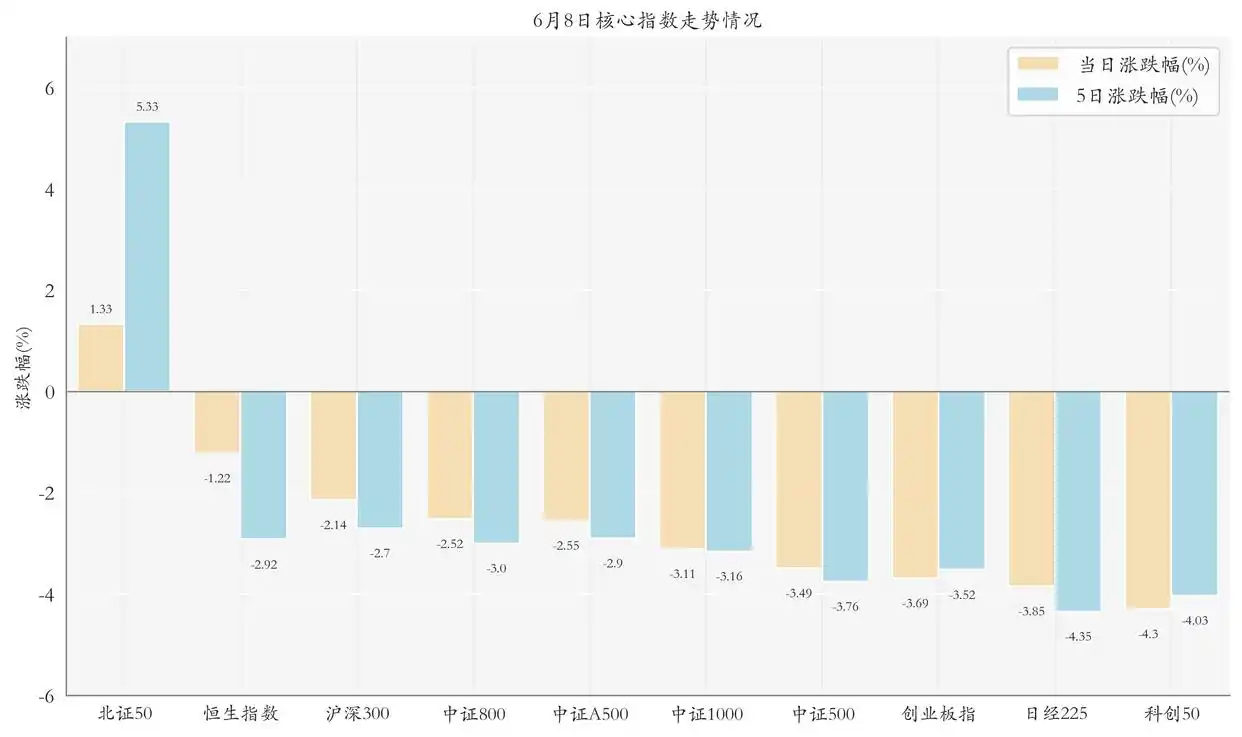Click the -4.3 value label

1148,634
